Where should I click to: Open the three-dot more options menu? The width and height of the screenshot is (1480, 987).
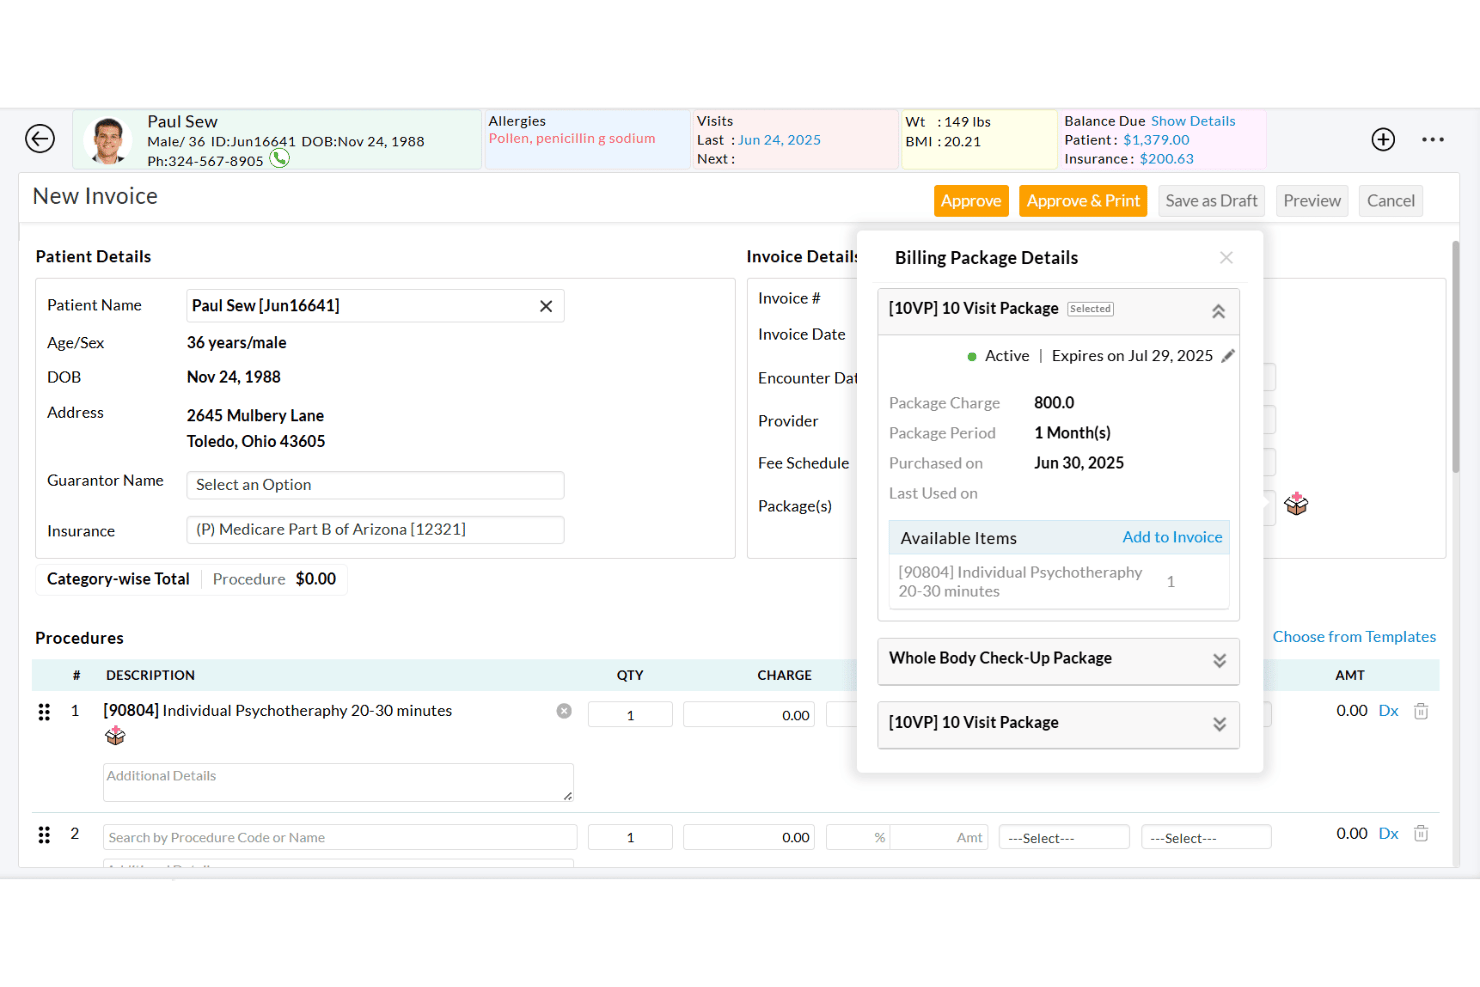[1433, 139]
